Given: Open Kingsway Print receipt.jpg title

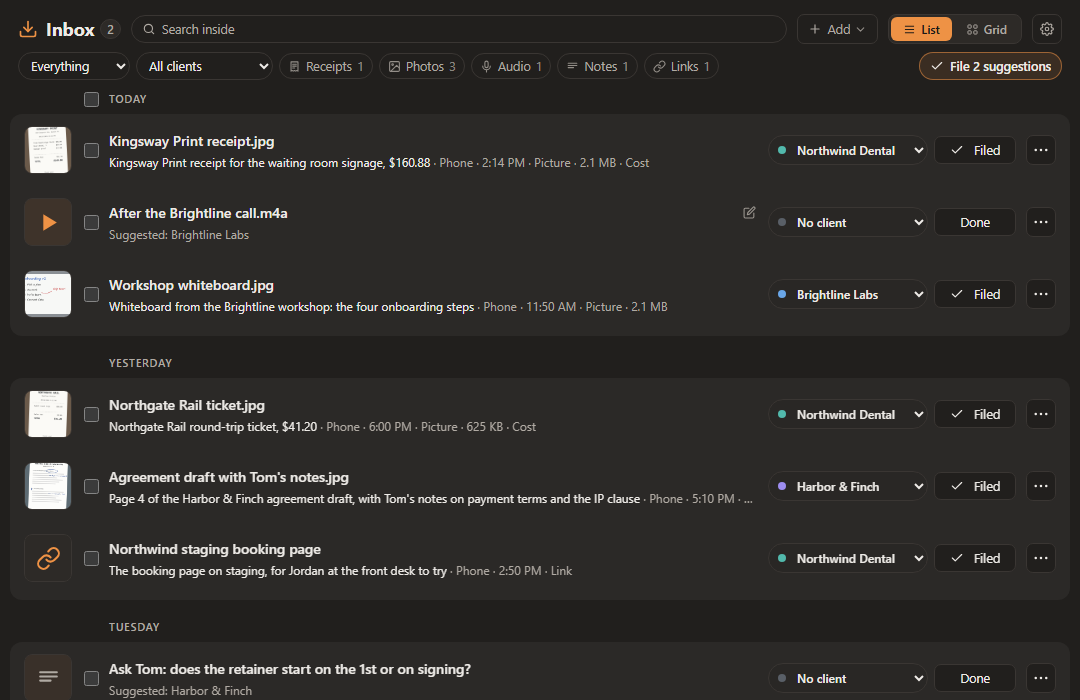Looking at the screenshot, I should coord(191,141).
